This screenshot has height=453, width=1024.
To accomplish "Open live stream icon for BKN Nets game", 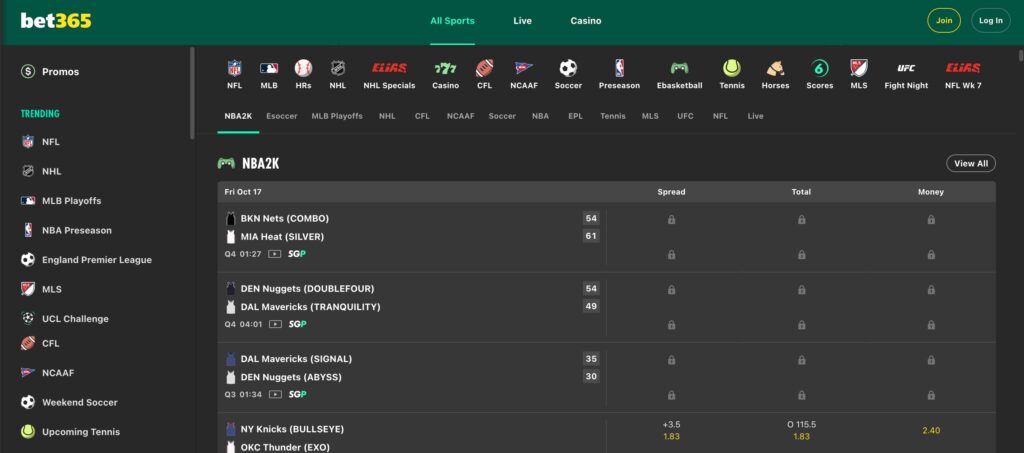I will click(x=275, y=254).
